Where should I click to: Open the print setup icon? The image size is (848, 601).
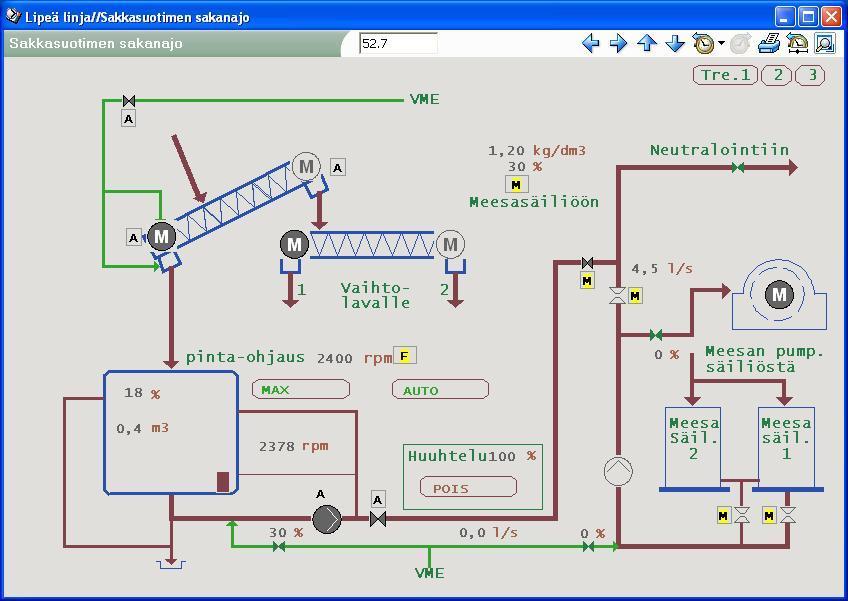pyautogui.click(x=797, y=43)
